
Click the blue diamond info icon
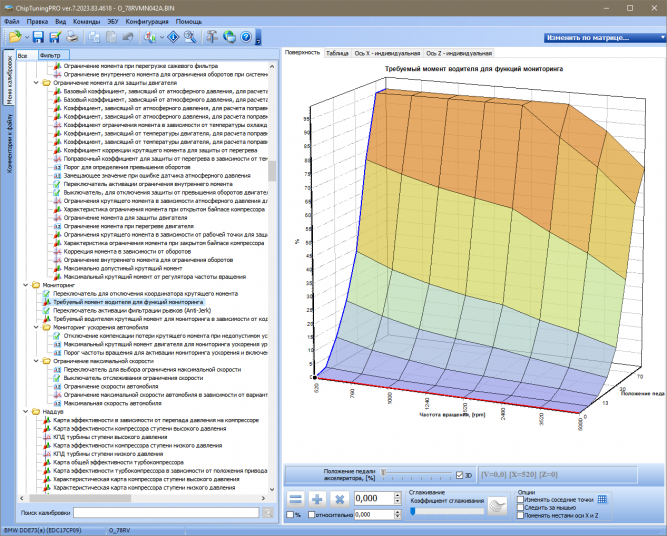(x=173, y=37)
